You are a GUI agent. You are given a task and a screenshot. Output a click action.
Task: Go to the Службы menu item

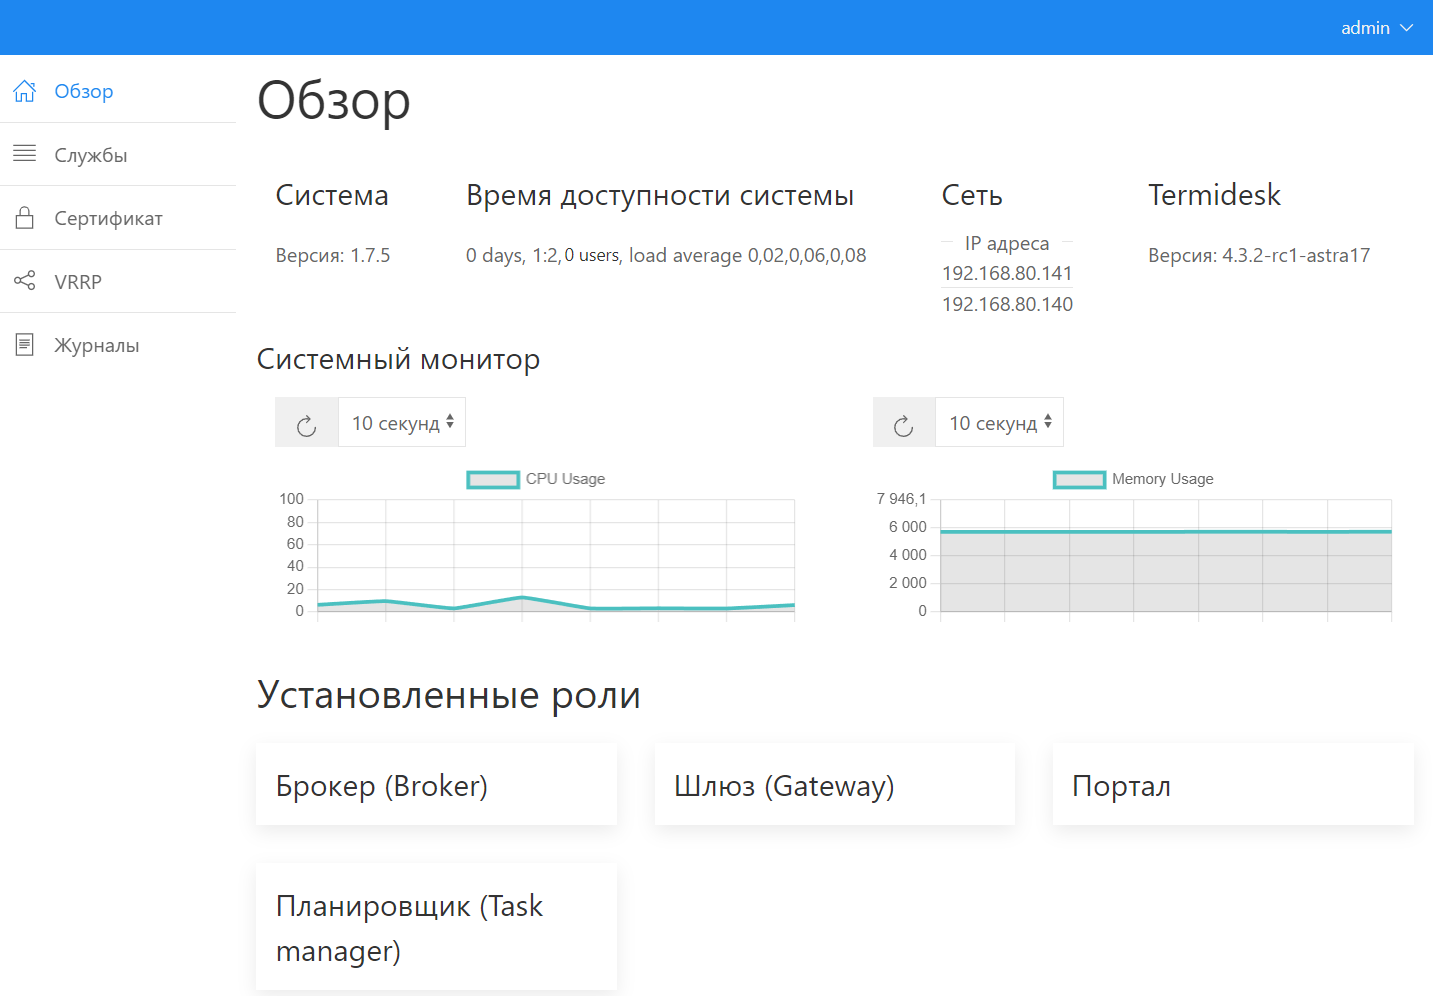click(x=91, y=155)
